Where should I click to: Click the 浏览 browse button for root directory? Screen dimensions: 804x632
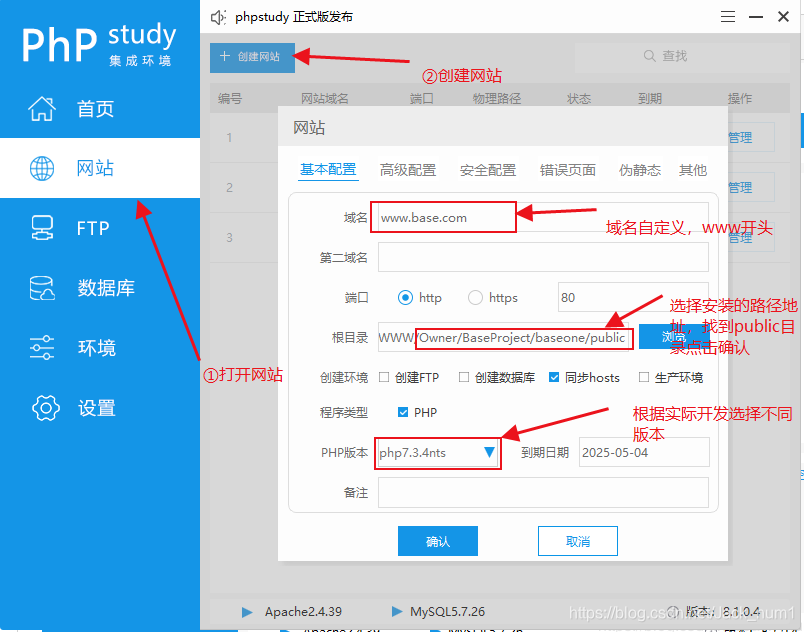pyautogui.click(x=673, y=337)
